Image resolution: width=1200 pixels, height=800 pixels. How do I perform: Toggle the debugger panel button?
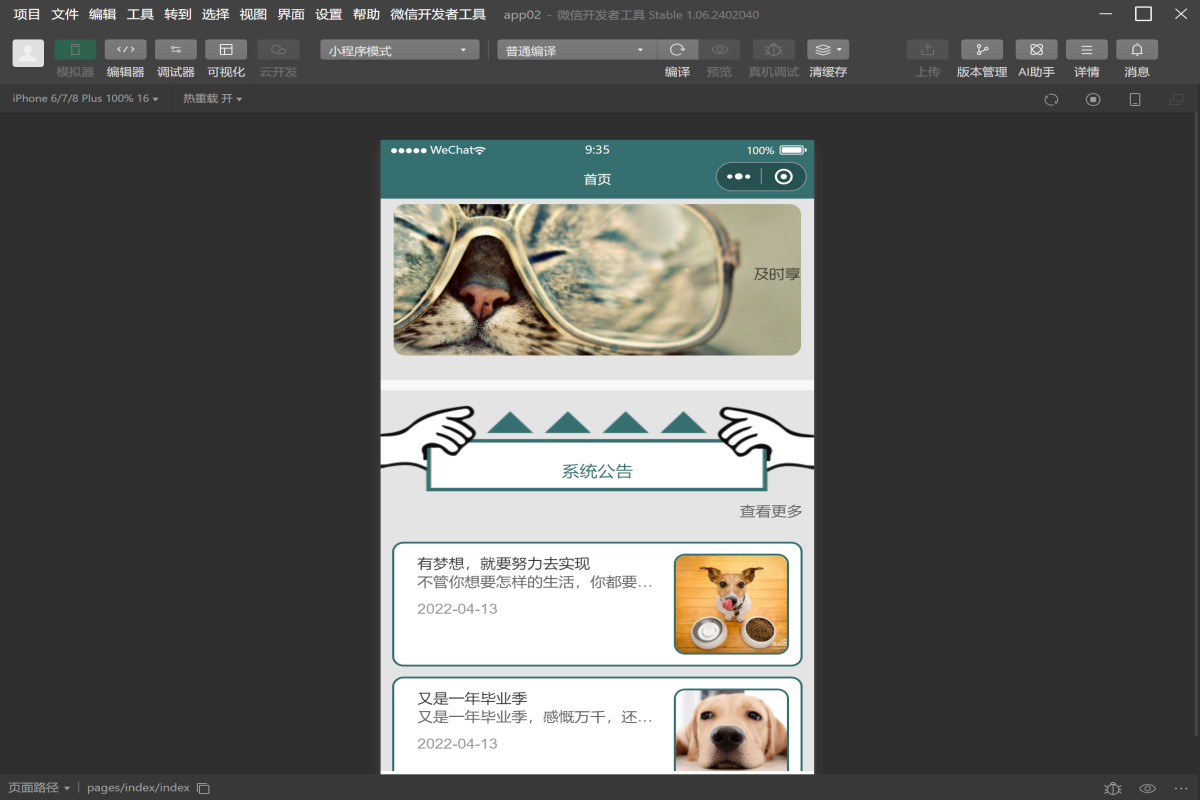pyautogui.click(x=175, y=50)
